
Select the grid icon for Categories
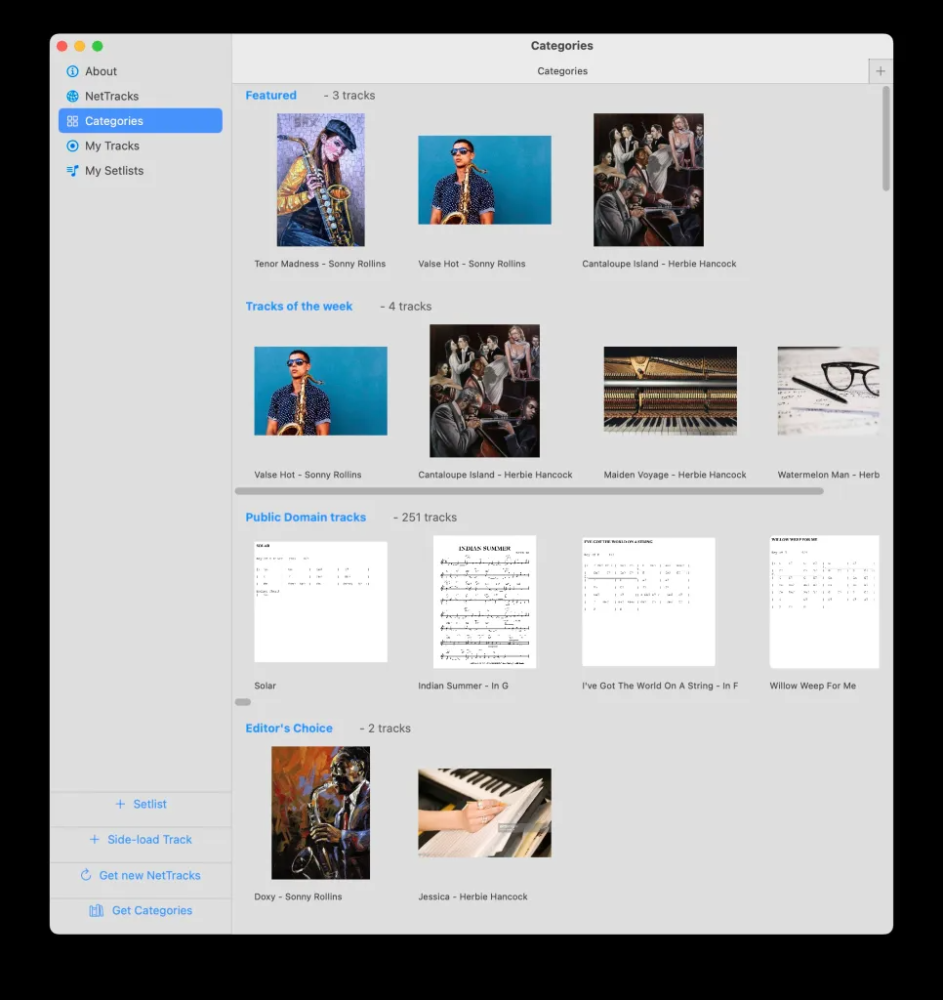coord(72,120)
